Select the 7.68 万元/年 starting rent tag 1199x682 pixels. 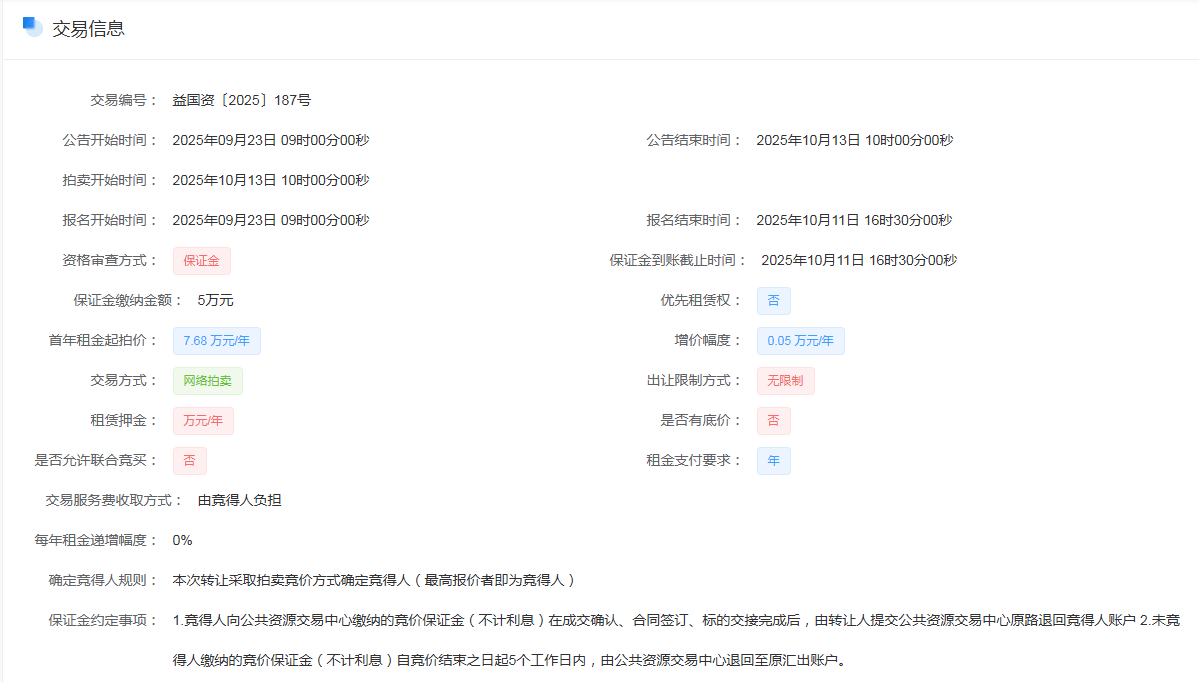216,341
